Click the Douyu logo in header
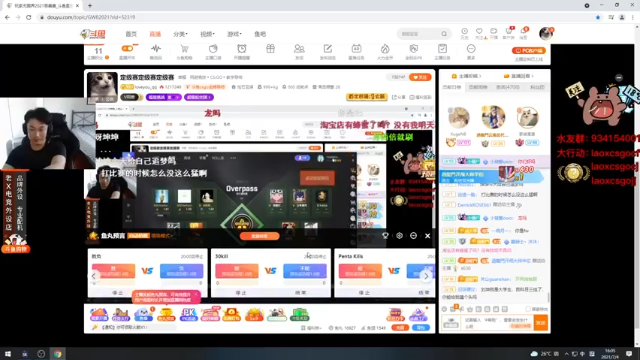The width and height of the screenshot is (640, 360). 93,34
